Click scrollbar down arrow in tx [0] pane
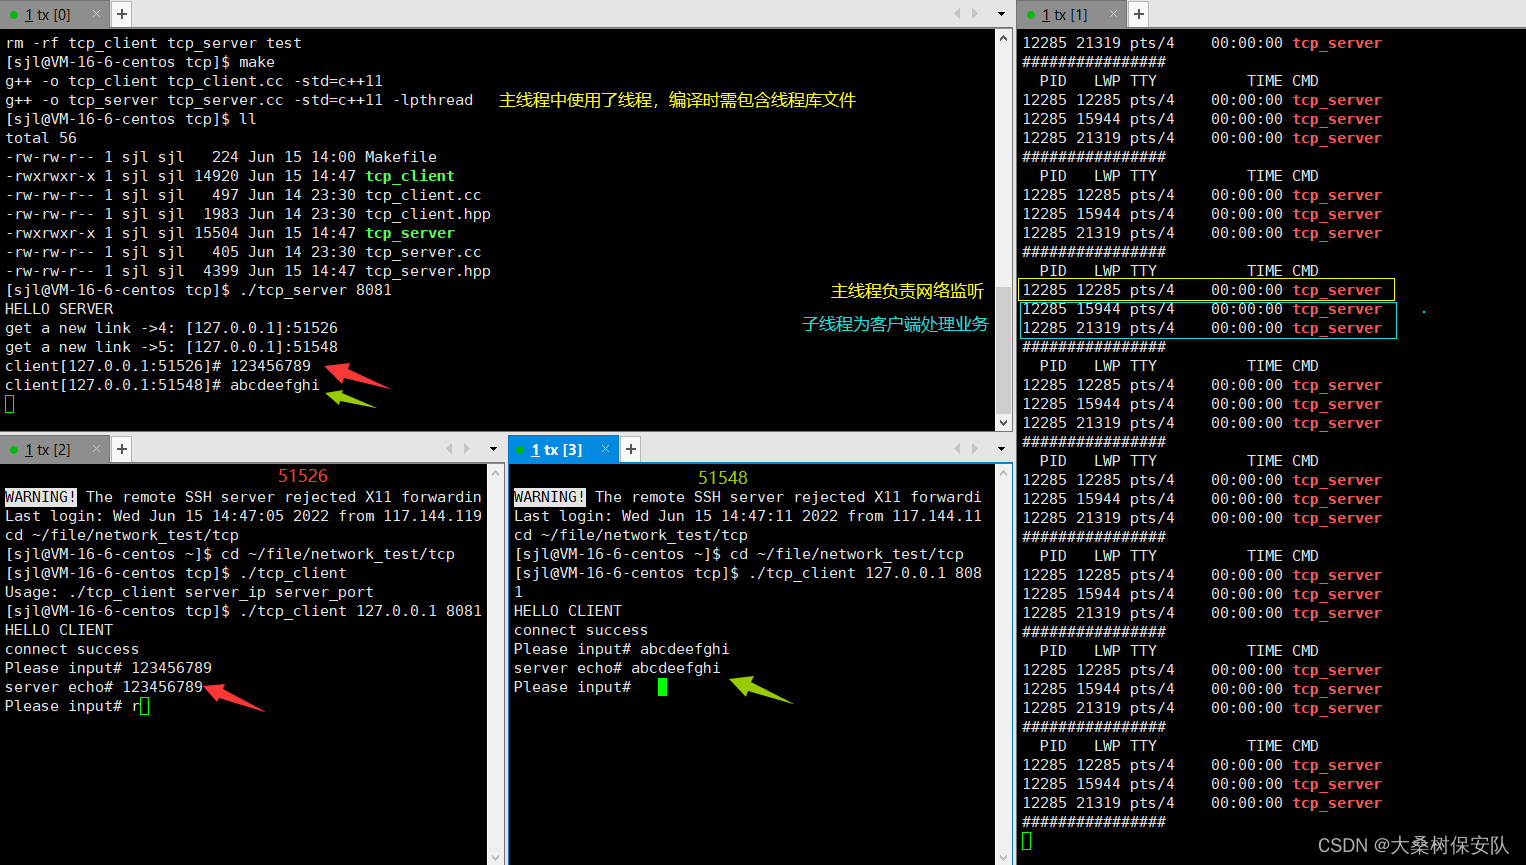This screenshot has height=865, width=1526. (x=1004, y=423)
